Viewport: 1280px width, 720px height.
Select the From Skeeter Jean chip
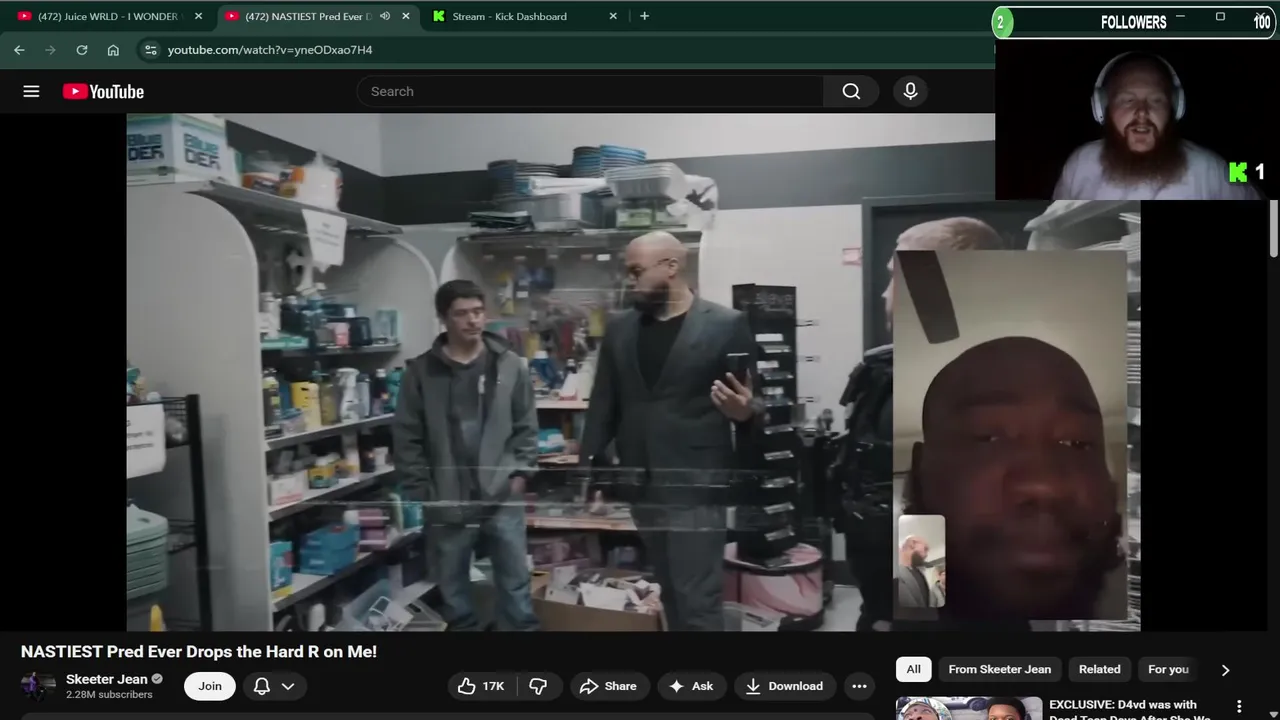click(x=1000, y=669)
